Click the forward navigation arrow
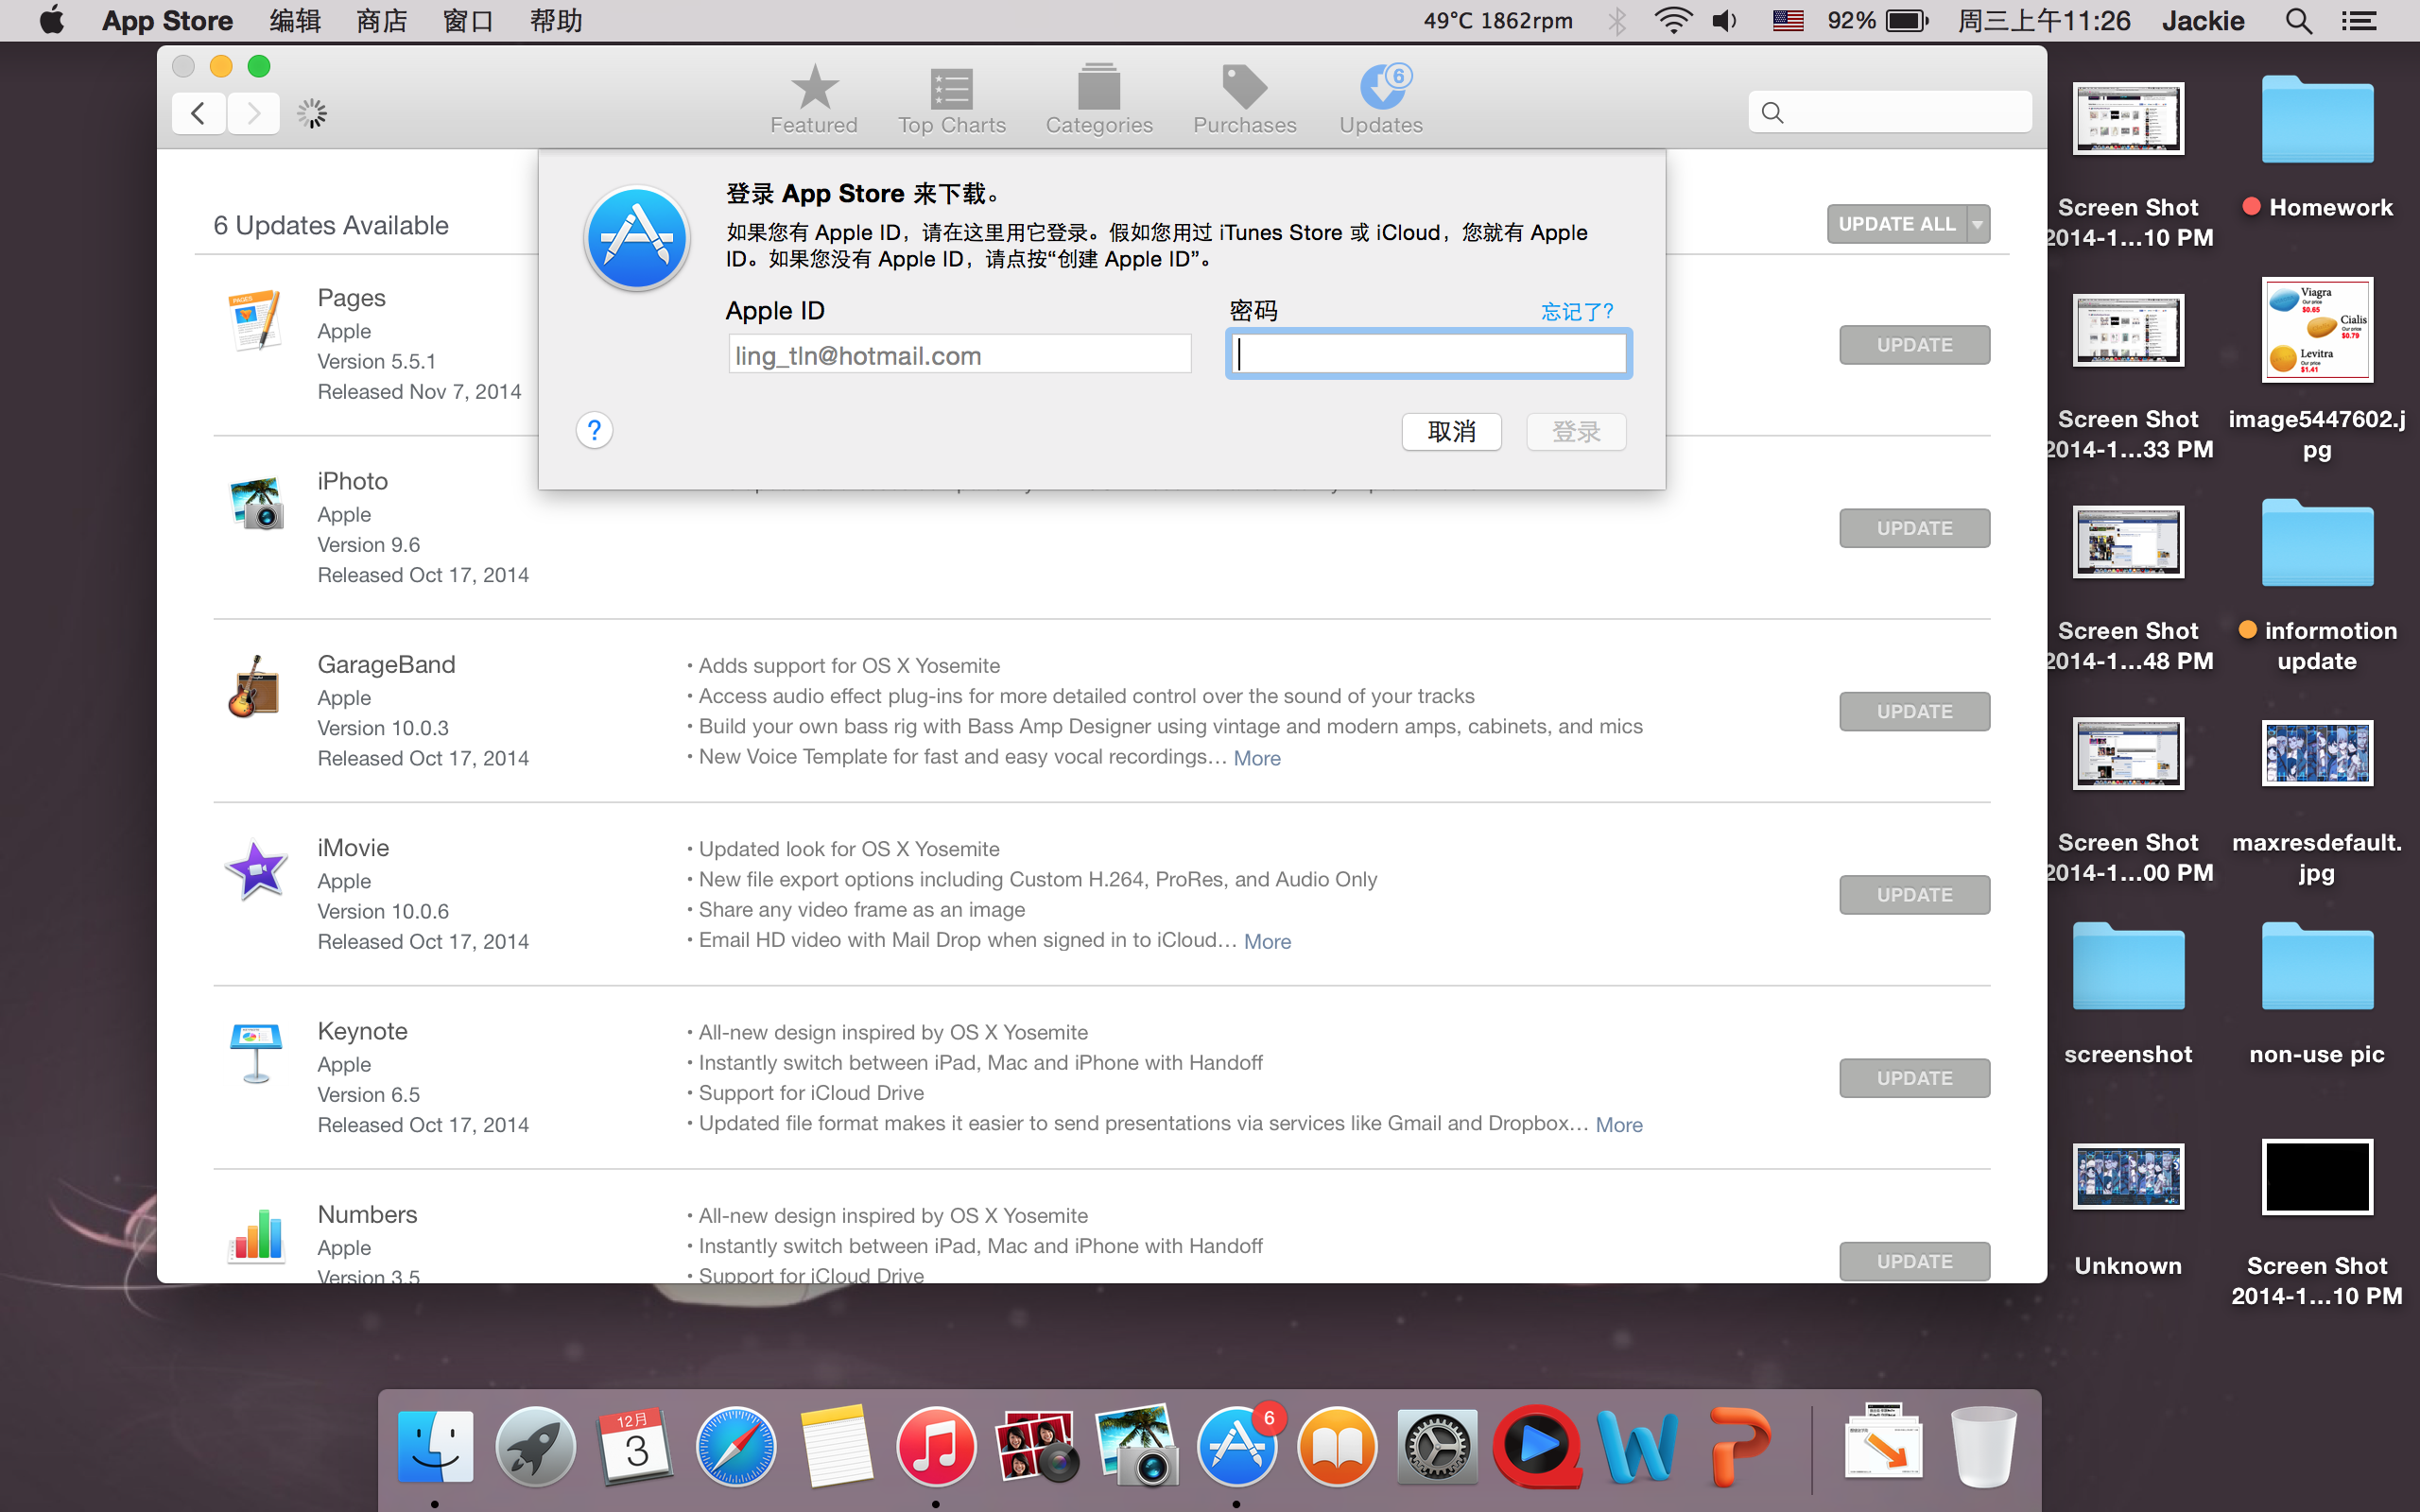 253,113
